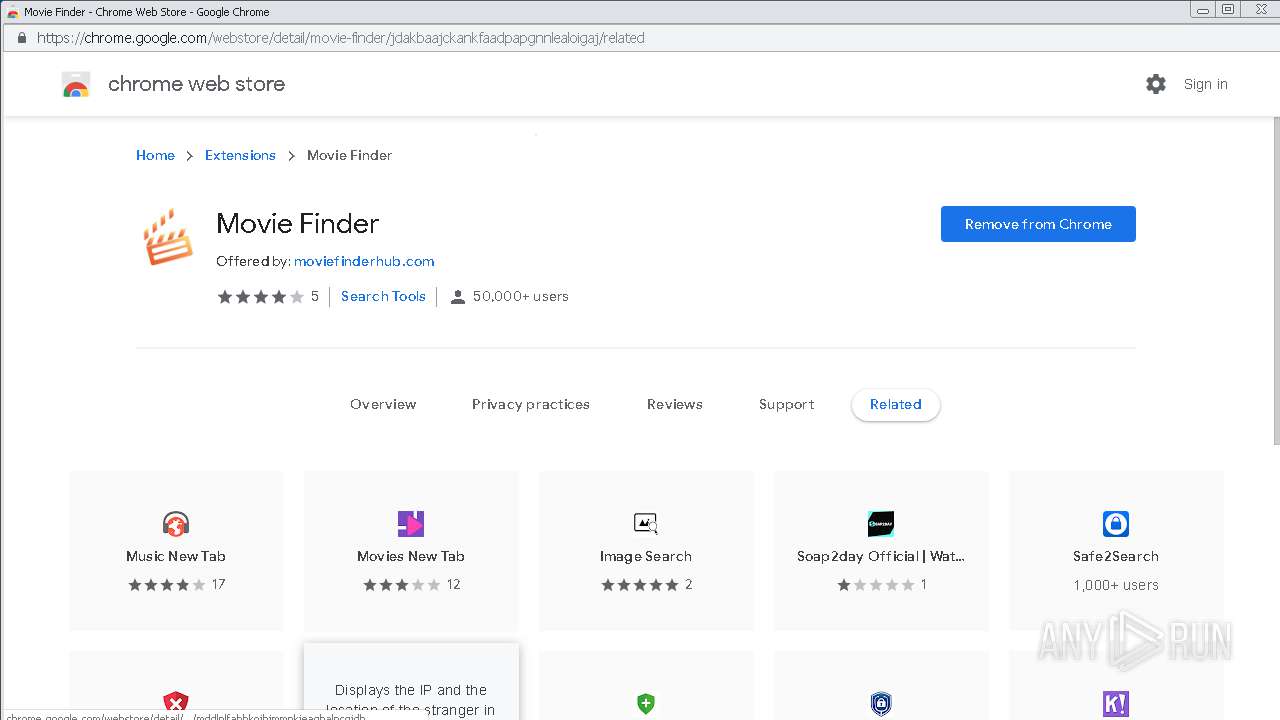Open the Safe2Search card title
Viewport: 1280px width, 720px height.
(1116, 556)
